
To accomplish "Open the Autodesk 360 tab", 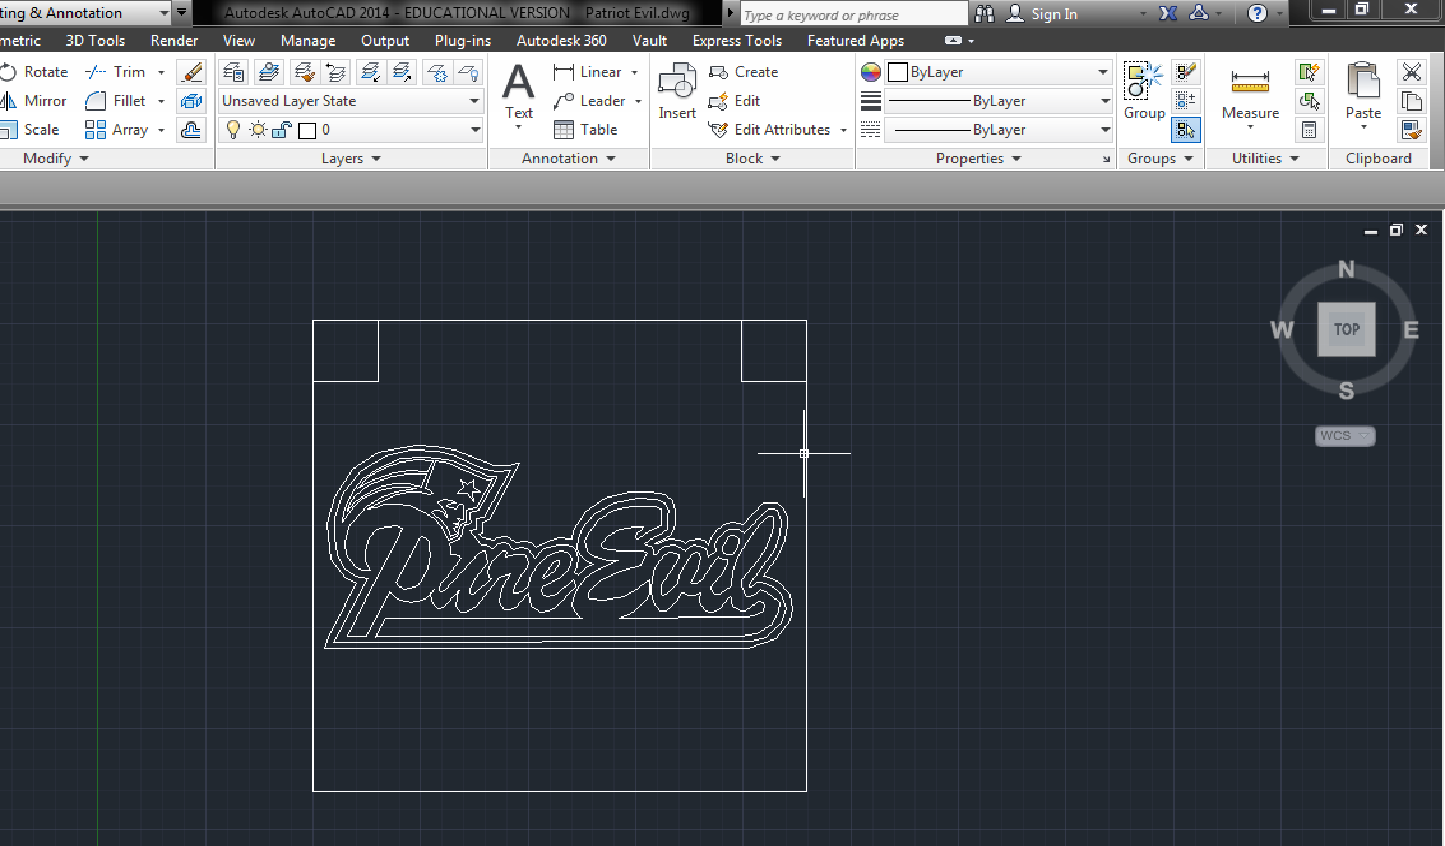I will pyautogui.click(x=561, y=41).
